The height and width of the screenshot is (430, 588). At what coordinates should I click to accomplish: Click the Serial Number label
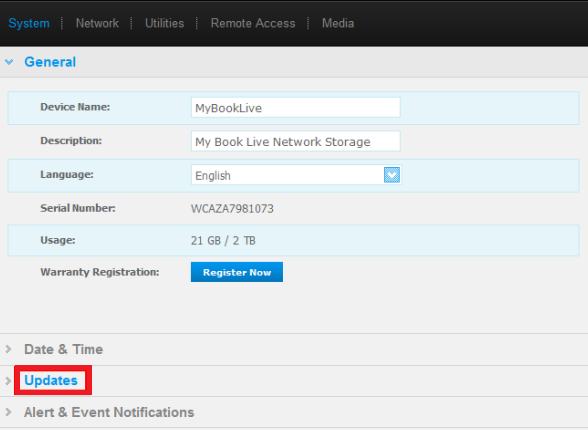[x=78, y=208]
